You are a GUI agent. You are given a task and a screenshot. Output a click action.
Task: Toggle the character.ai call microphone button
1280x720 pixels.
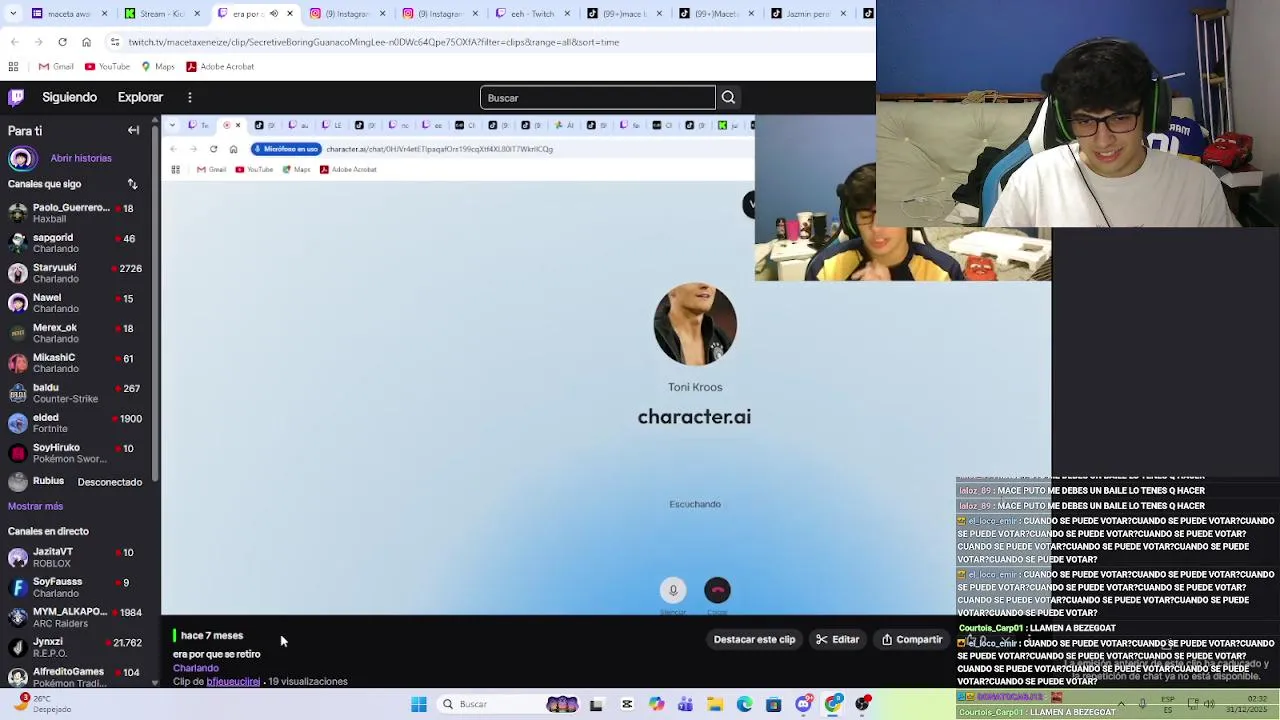(x=673, y=590)
